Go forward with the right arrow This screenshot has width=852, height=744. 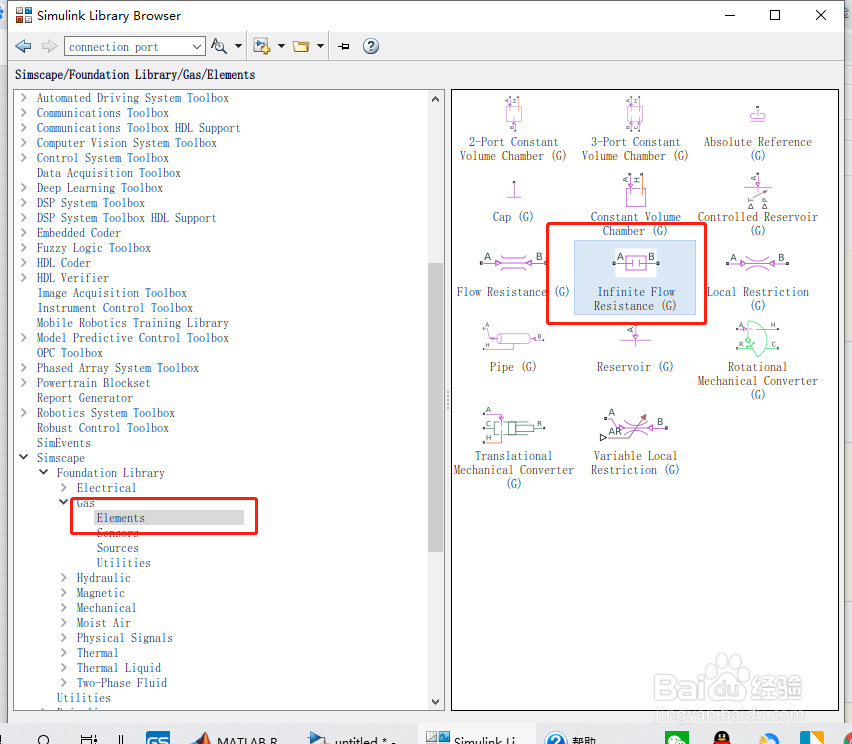[49, 46]
